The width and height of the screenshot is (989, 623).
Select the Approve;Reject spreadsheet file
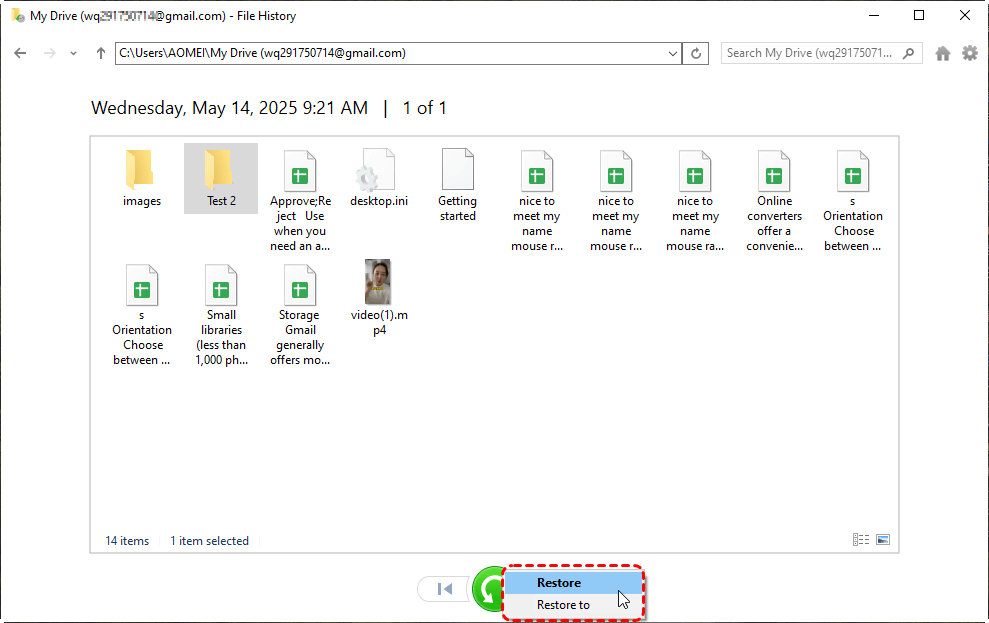300,201
